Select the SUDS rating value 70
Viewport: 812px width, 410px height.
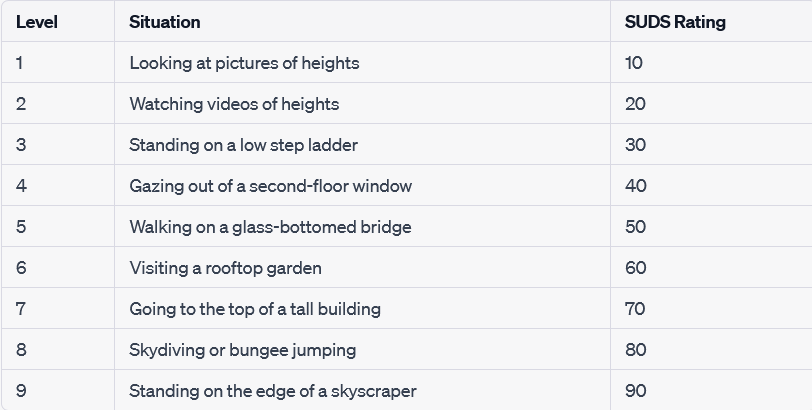click(x=635, y=309)
